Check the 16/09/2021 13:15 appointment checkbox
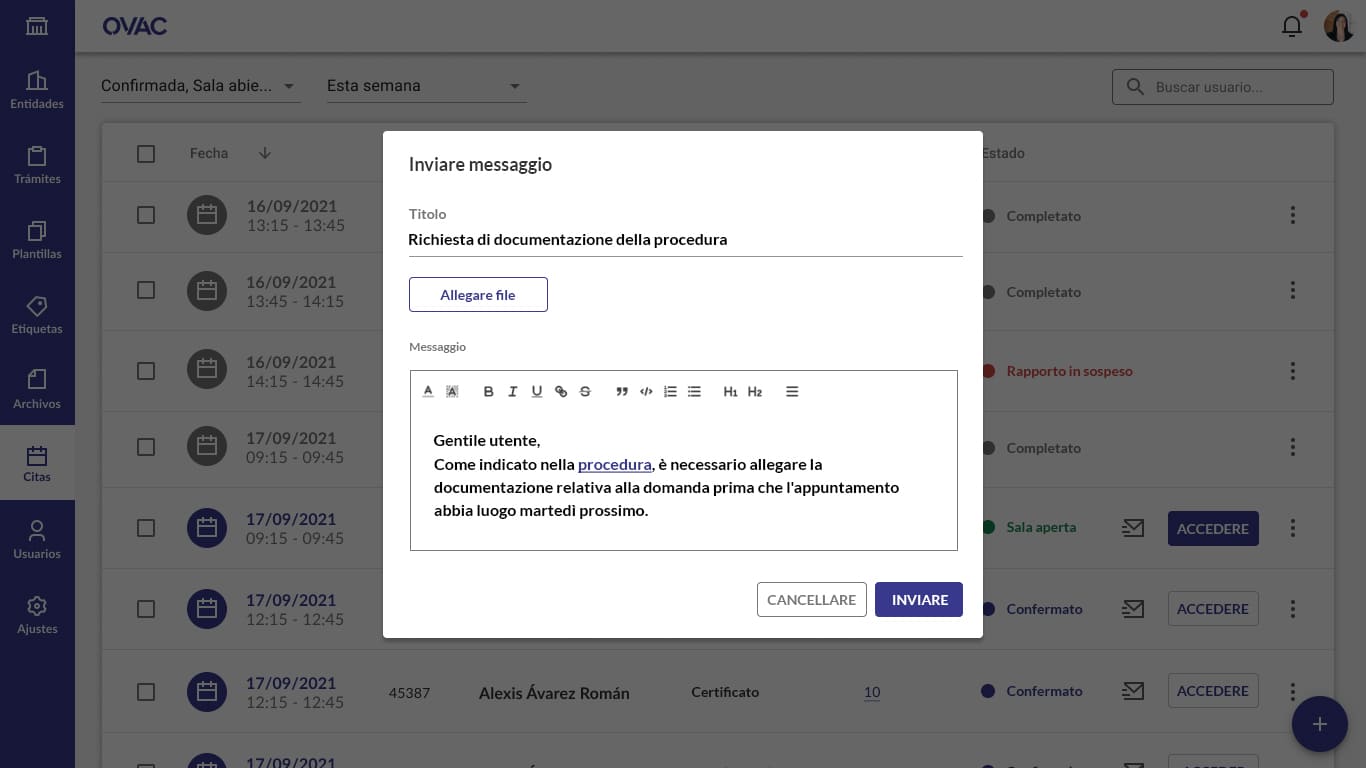The width and height of the screenshot is (1366, 768). tap(146, 215)
